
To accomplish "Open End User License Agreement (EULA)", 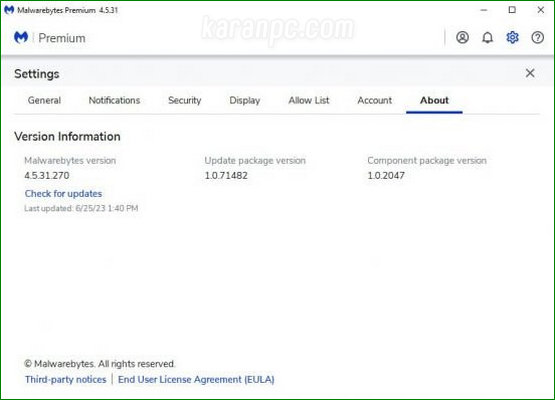I will click(x=196, y=379).
